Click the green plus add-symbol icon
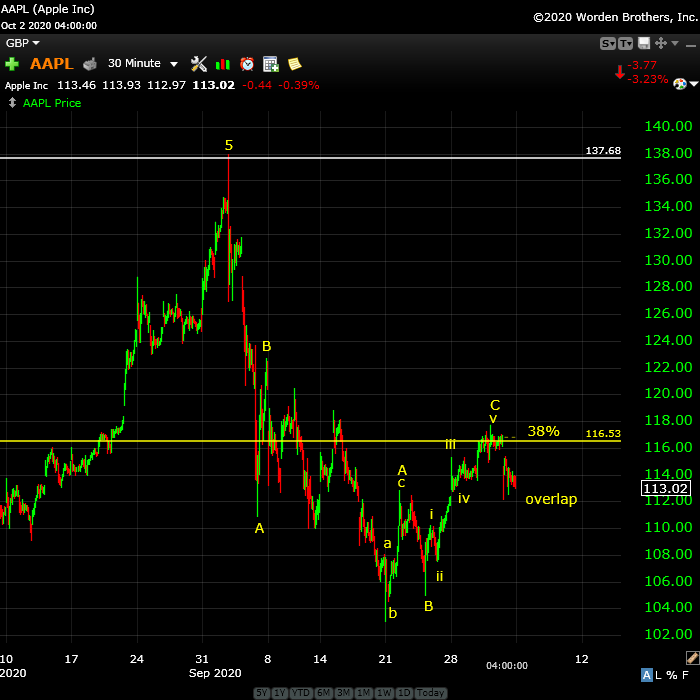Viewport: 700px width, 700px height. [x=12, y=64]
